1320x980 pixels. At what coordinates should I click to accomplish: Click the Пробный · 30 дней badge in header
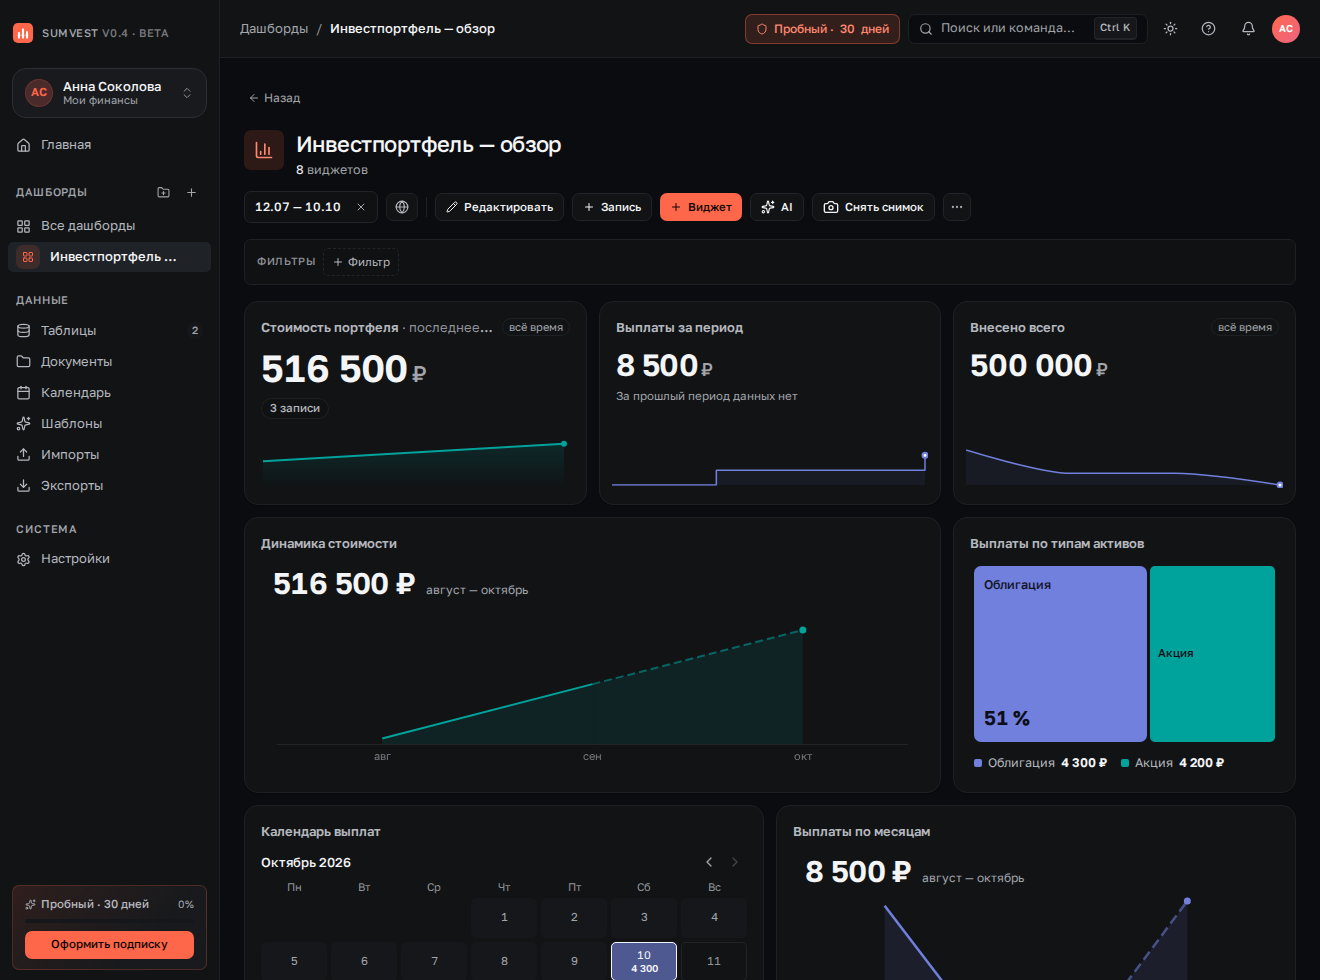pyautogui.click(x=822, y=29)
